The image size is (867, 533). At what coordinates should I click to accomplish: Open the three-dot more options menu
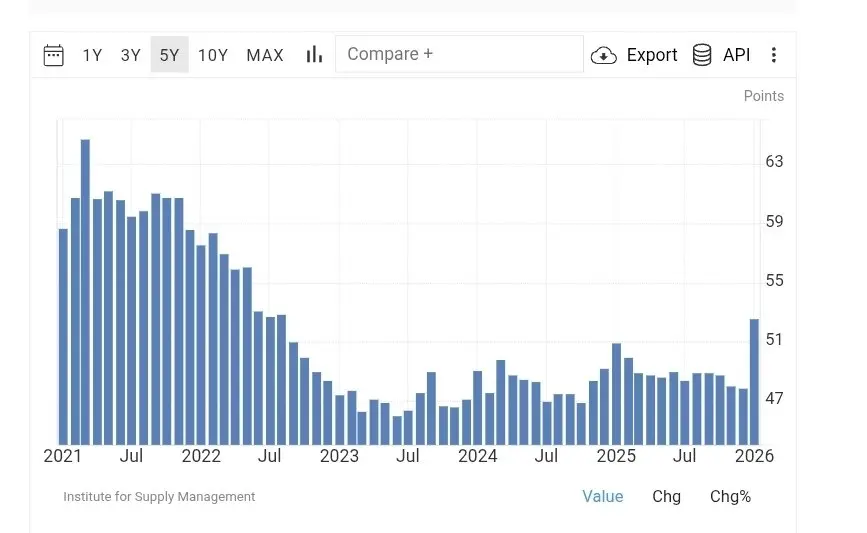(774, 55)
